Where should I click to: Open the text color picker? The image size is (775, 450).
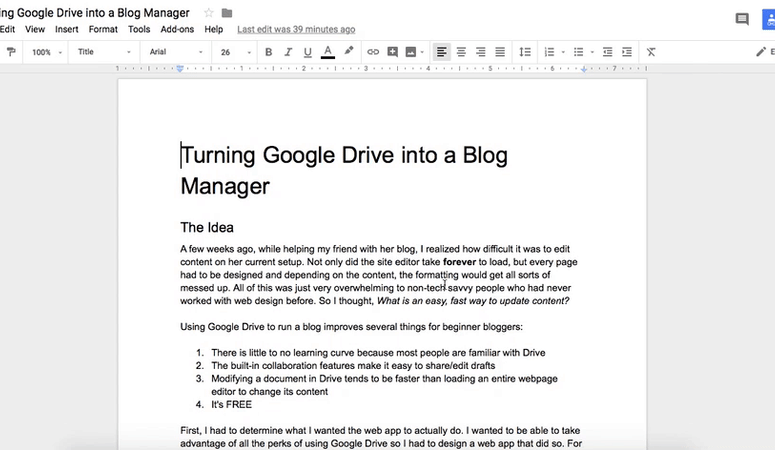pos(328,52)
